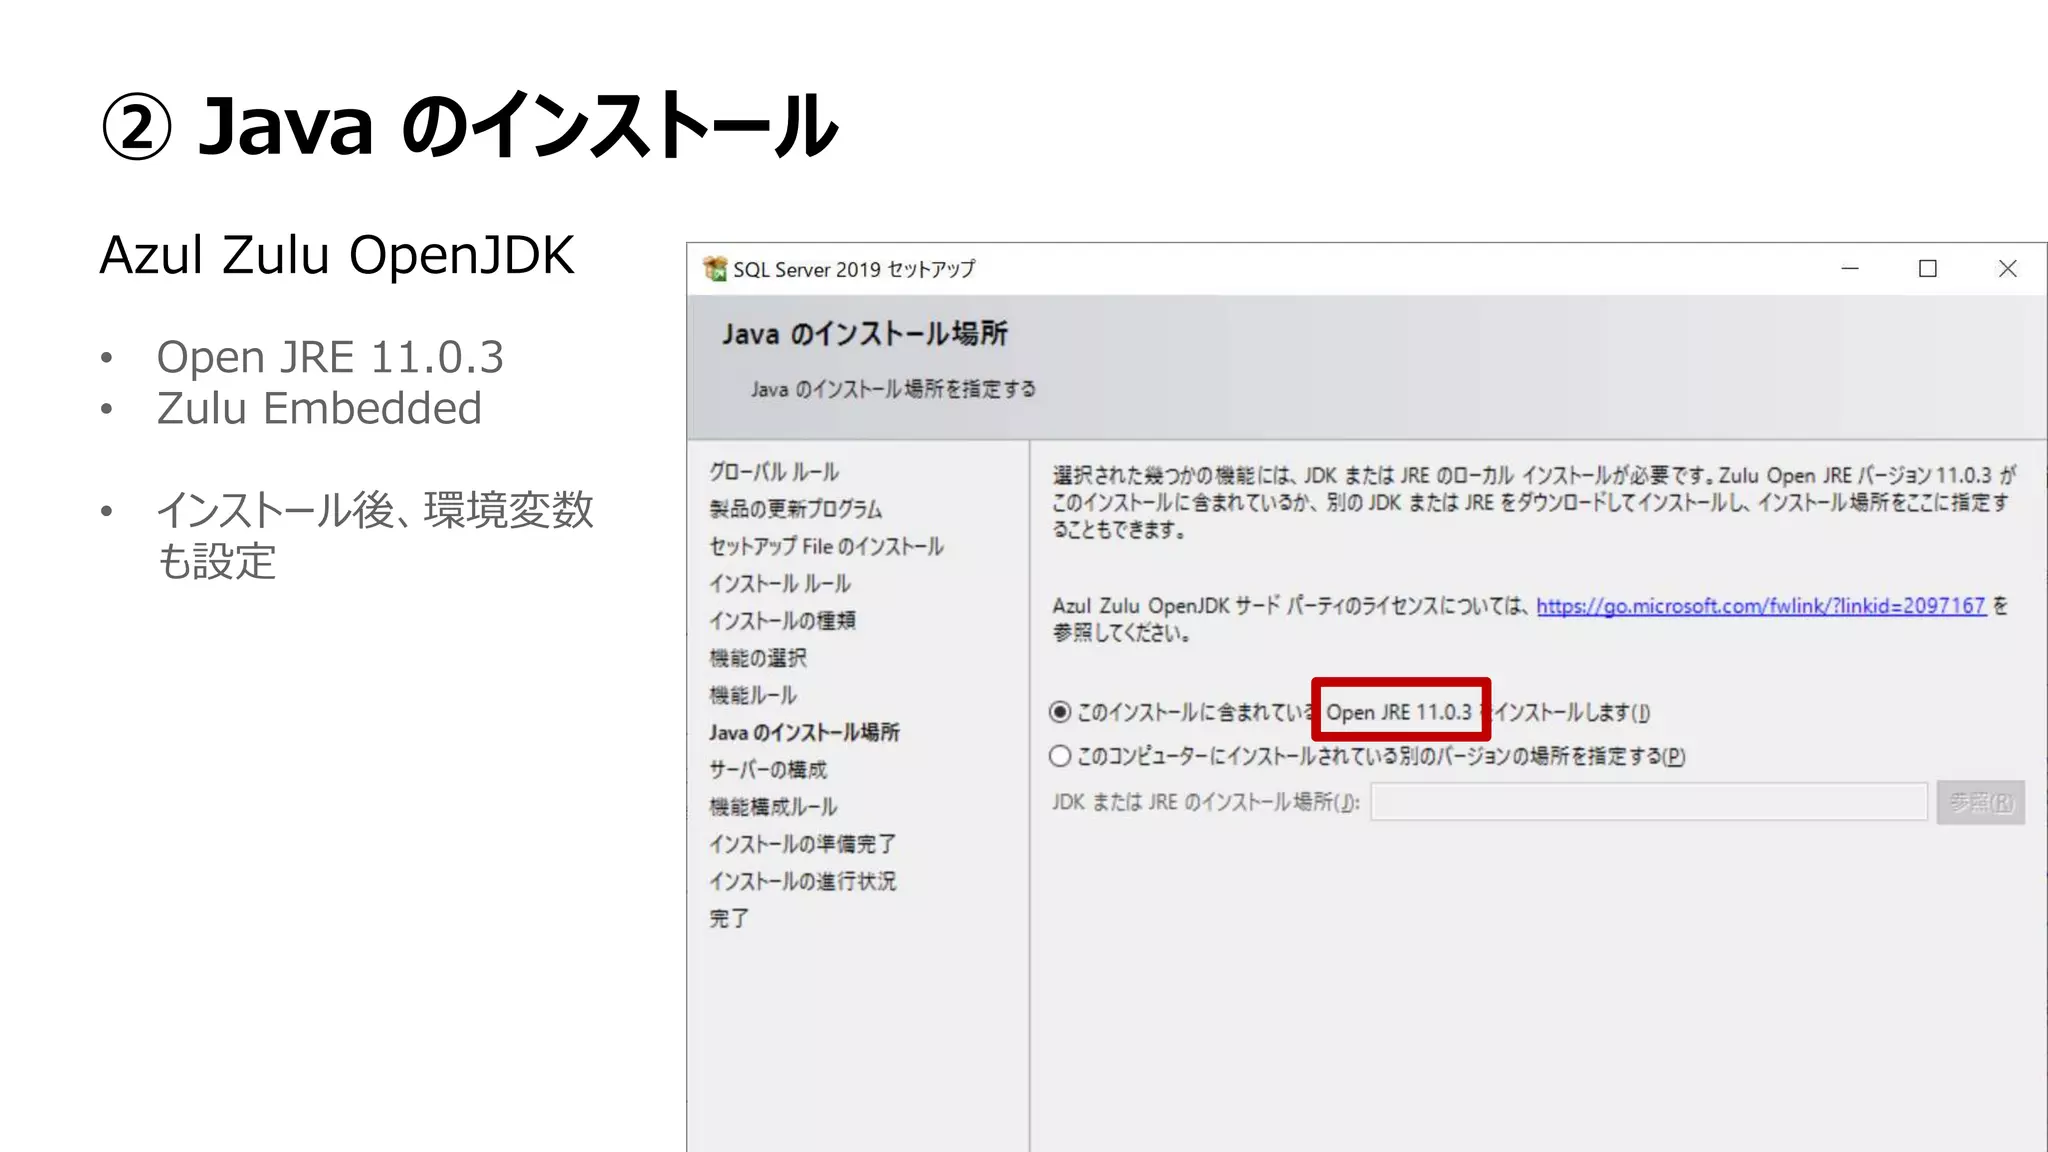The image size is (2048, 1152).
Task: Select the radio to specify another installed Java version
Action: 1060,756
